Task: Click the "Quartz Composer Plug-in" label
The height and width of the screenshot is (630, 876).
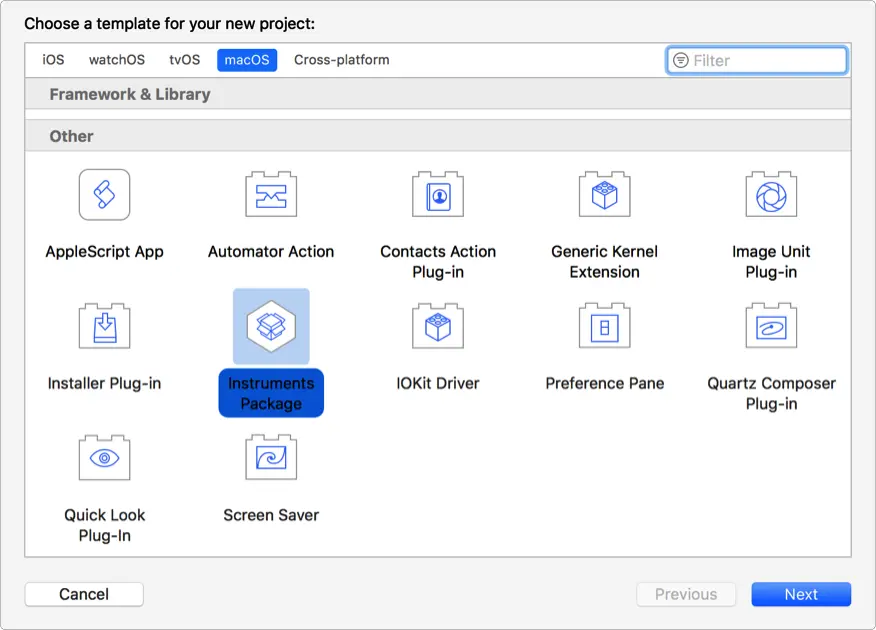Action: [771, 394]
